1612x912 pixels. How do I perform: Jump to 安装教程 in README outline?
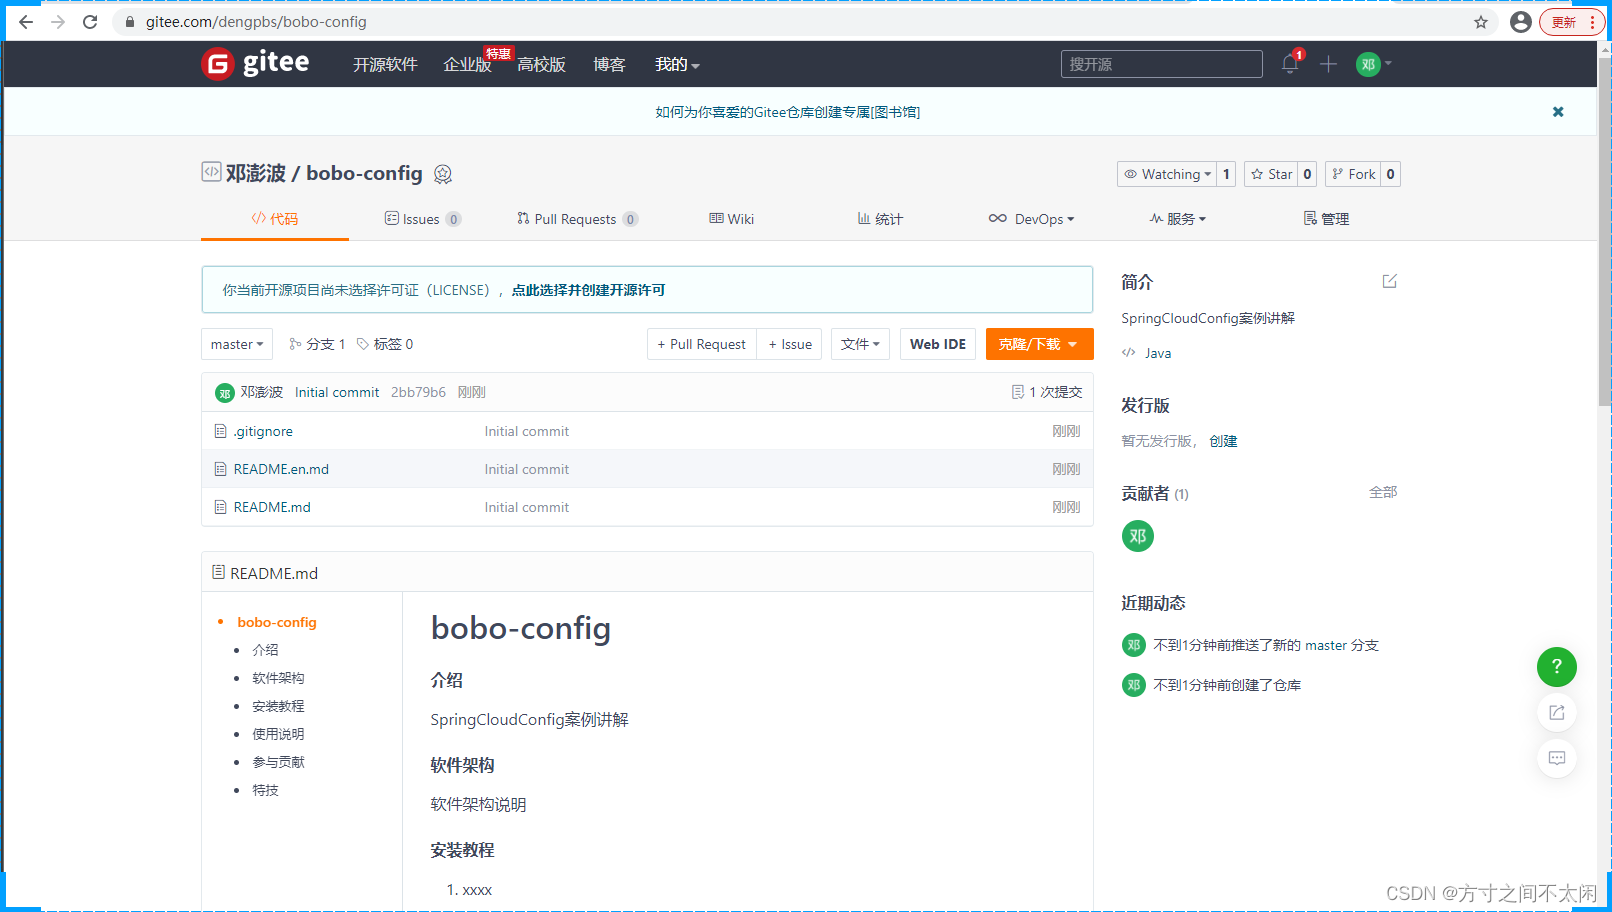click(x=278, y=706)
